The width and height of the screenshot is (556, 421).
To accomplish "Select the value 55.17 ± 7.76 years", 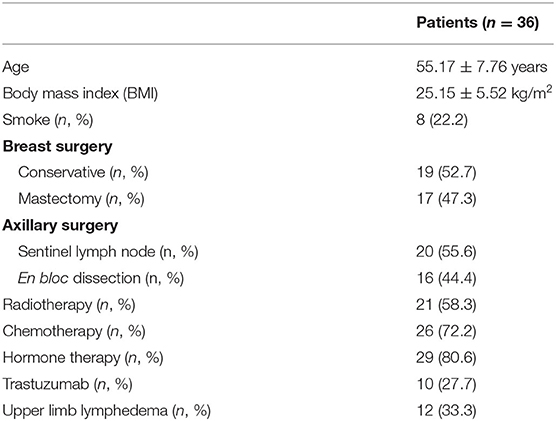I will pos(482,67).
